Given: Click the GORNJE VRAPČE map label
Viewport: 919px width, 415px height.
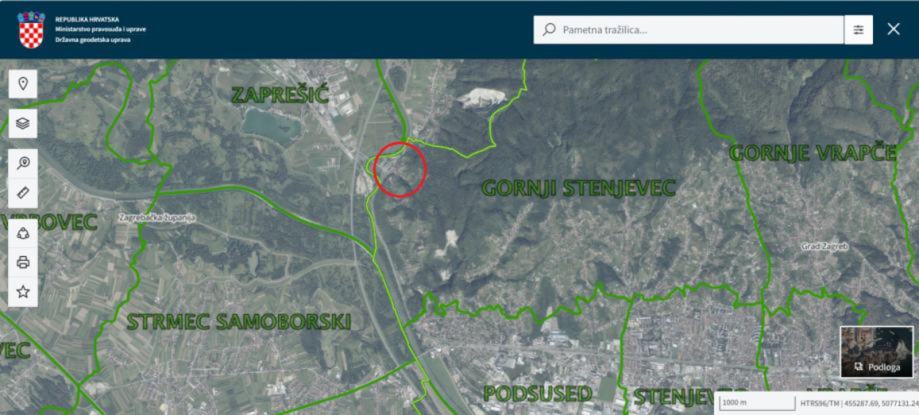Looking at the screenshot, I should coord(812,153).
